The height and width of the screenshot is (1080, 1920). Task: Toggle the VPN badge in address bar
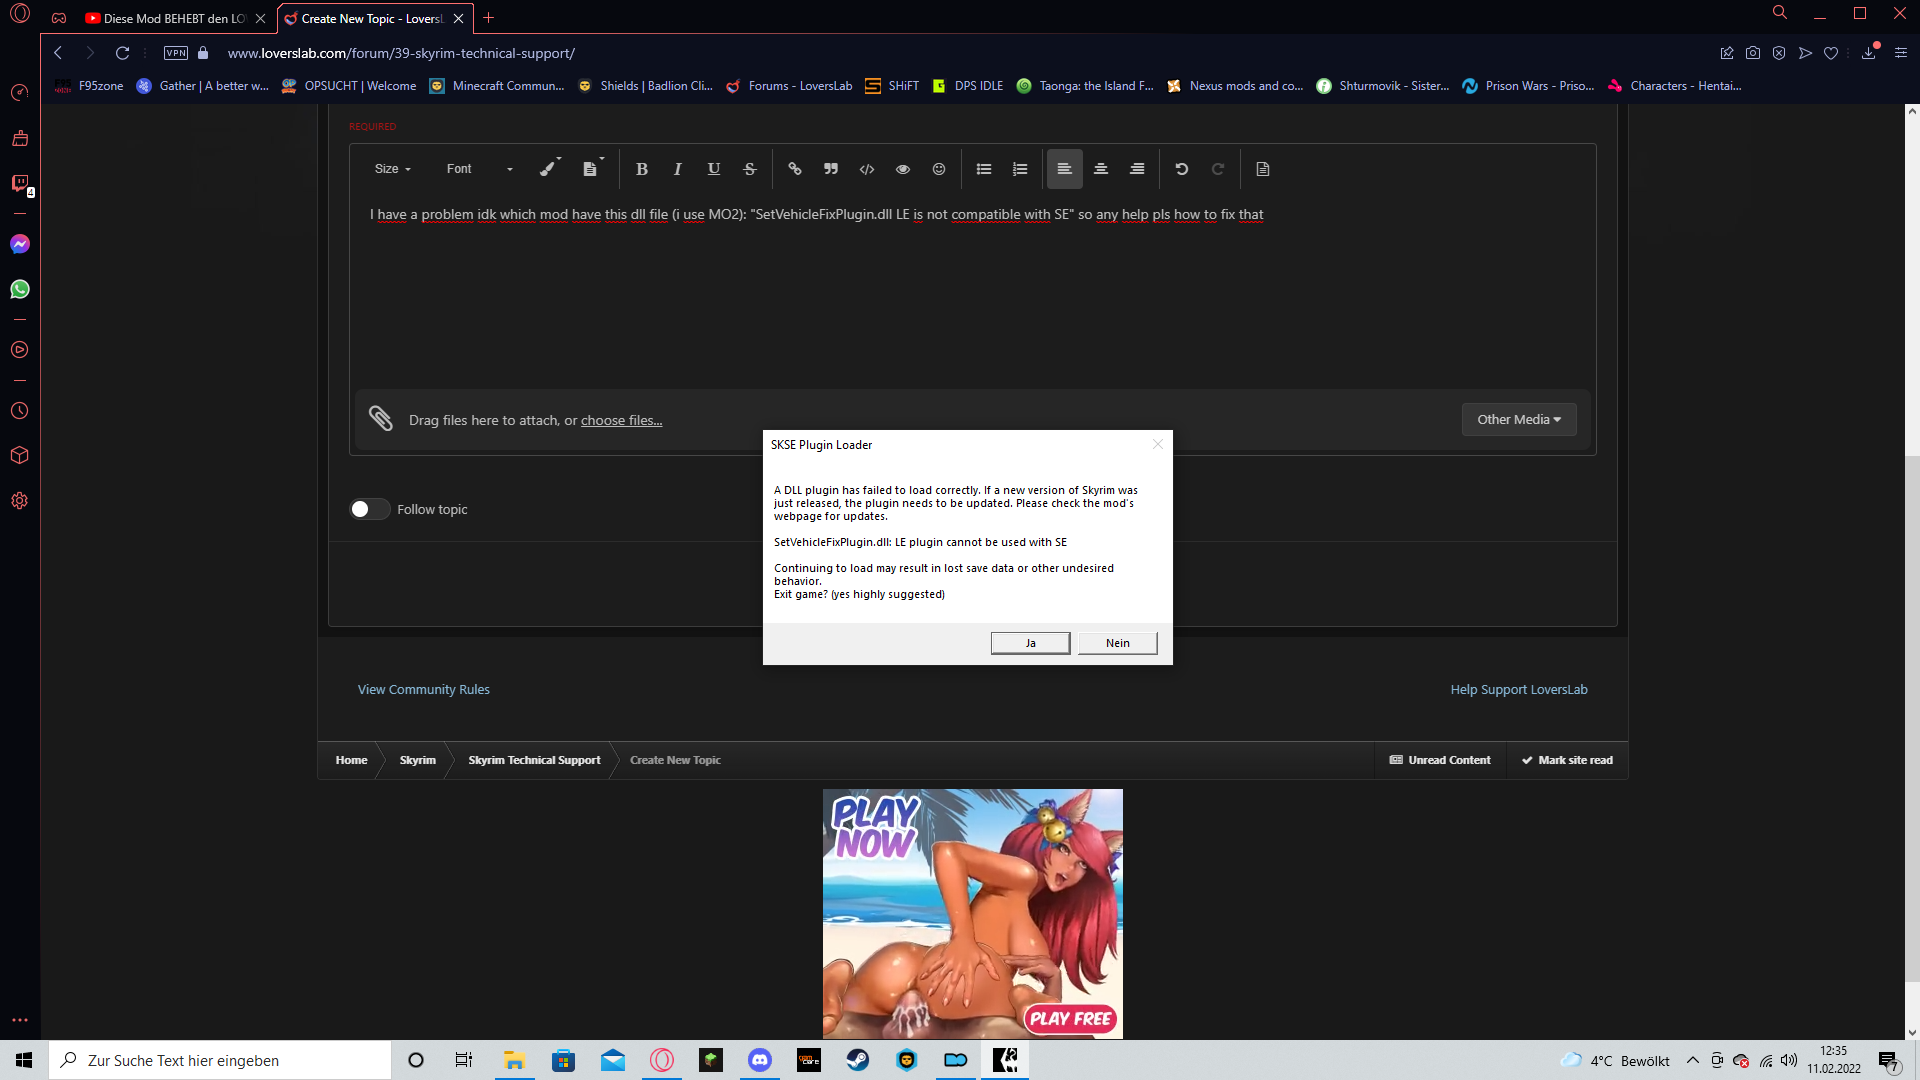pyautogui.click(x=176, y=53)
